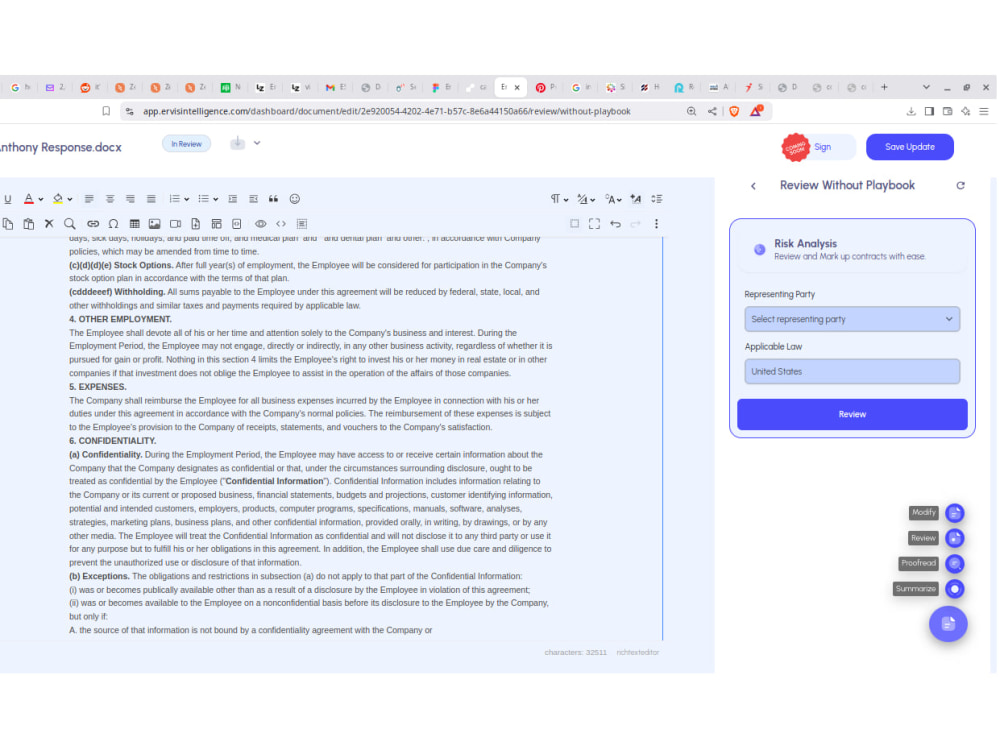The height and width of the screenshot is (750, 1000).
Task: Click the browser address bar URL
Action: tap(386, 112)
